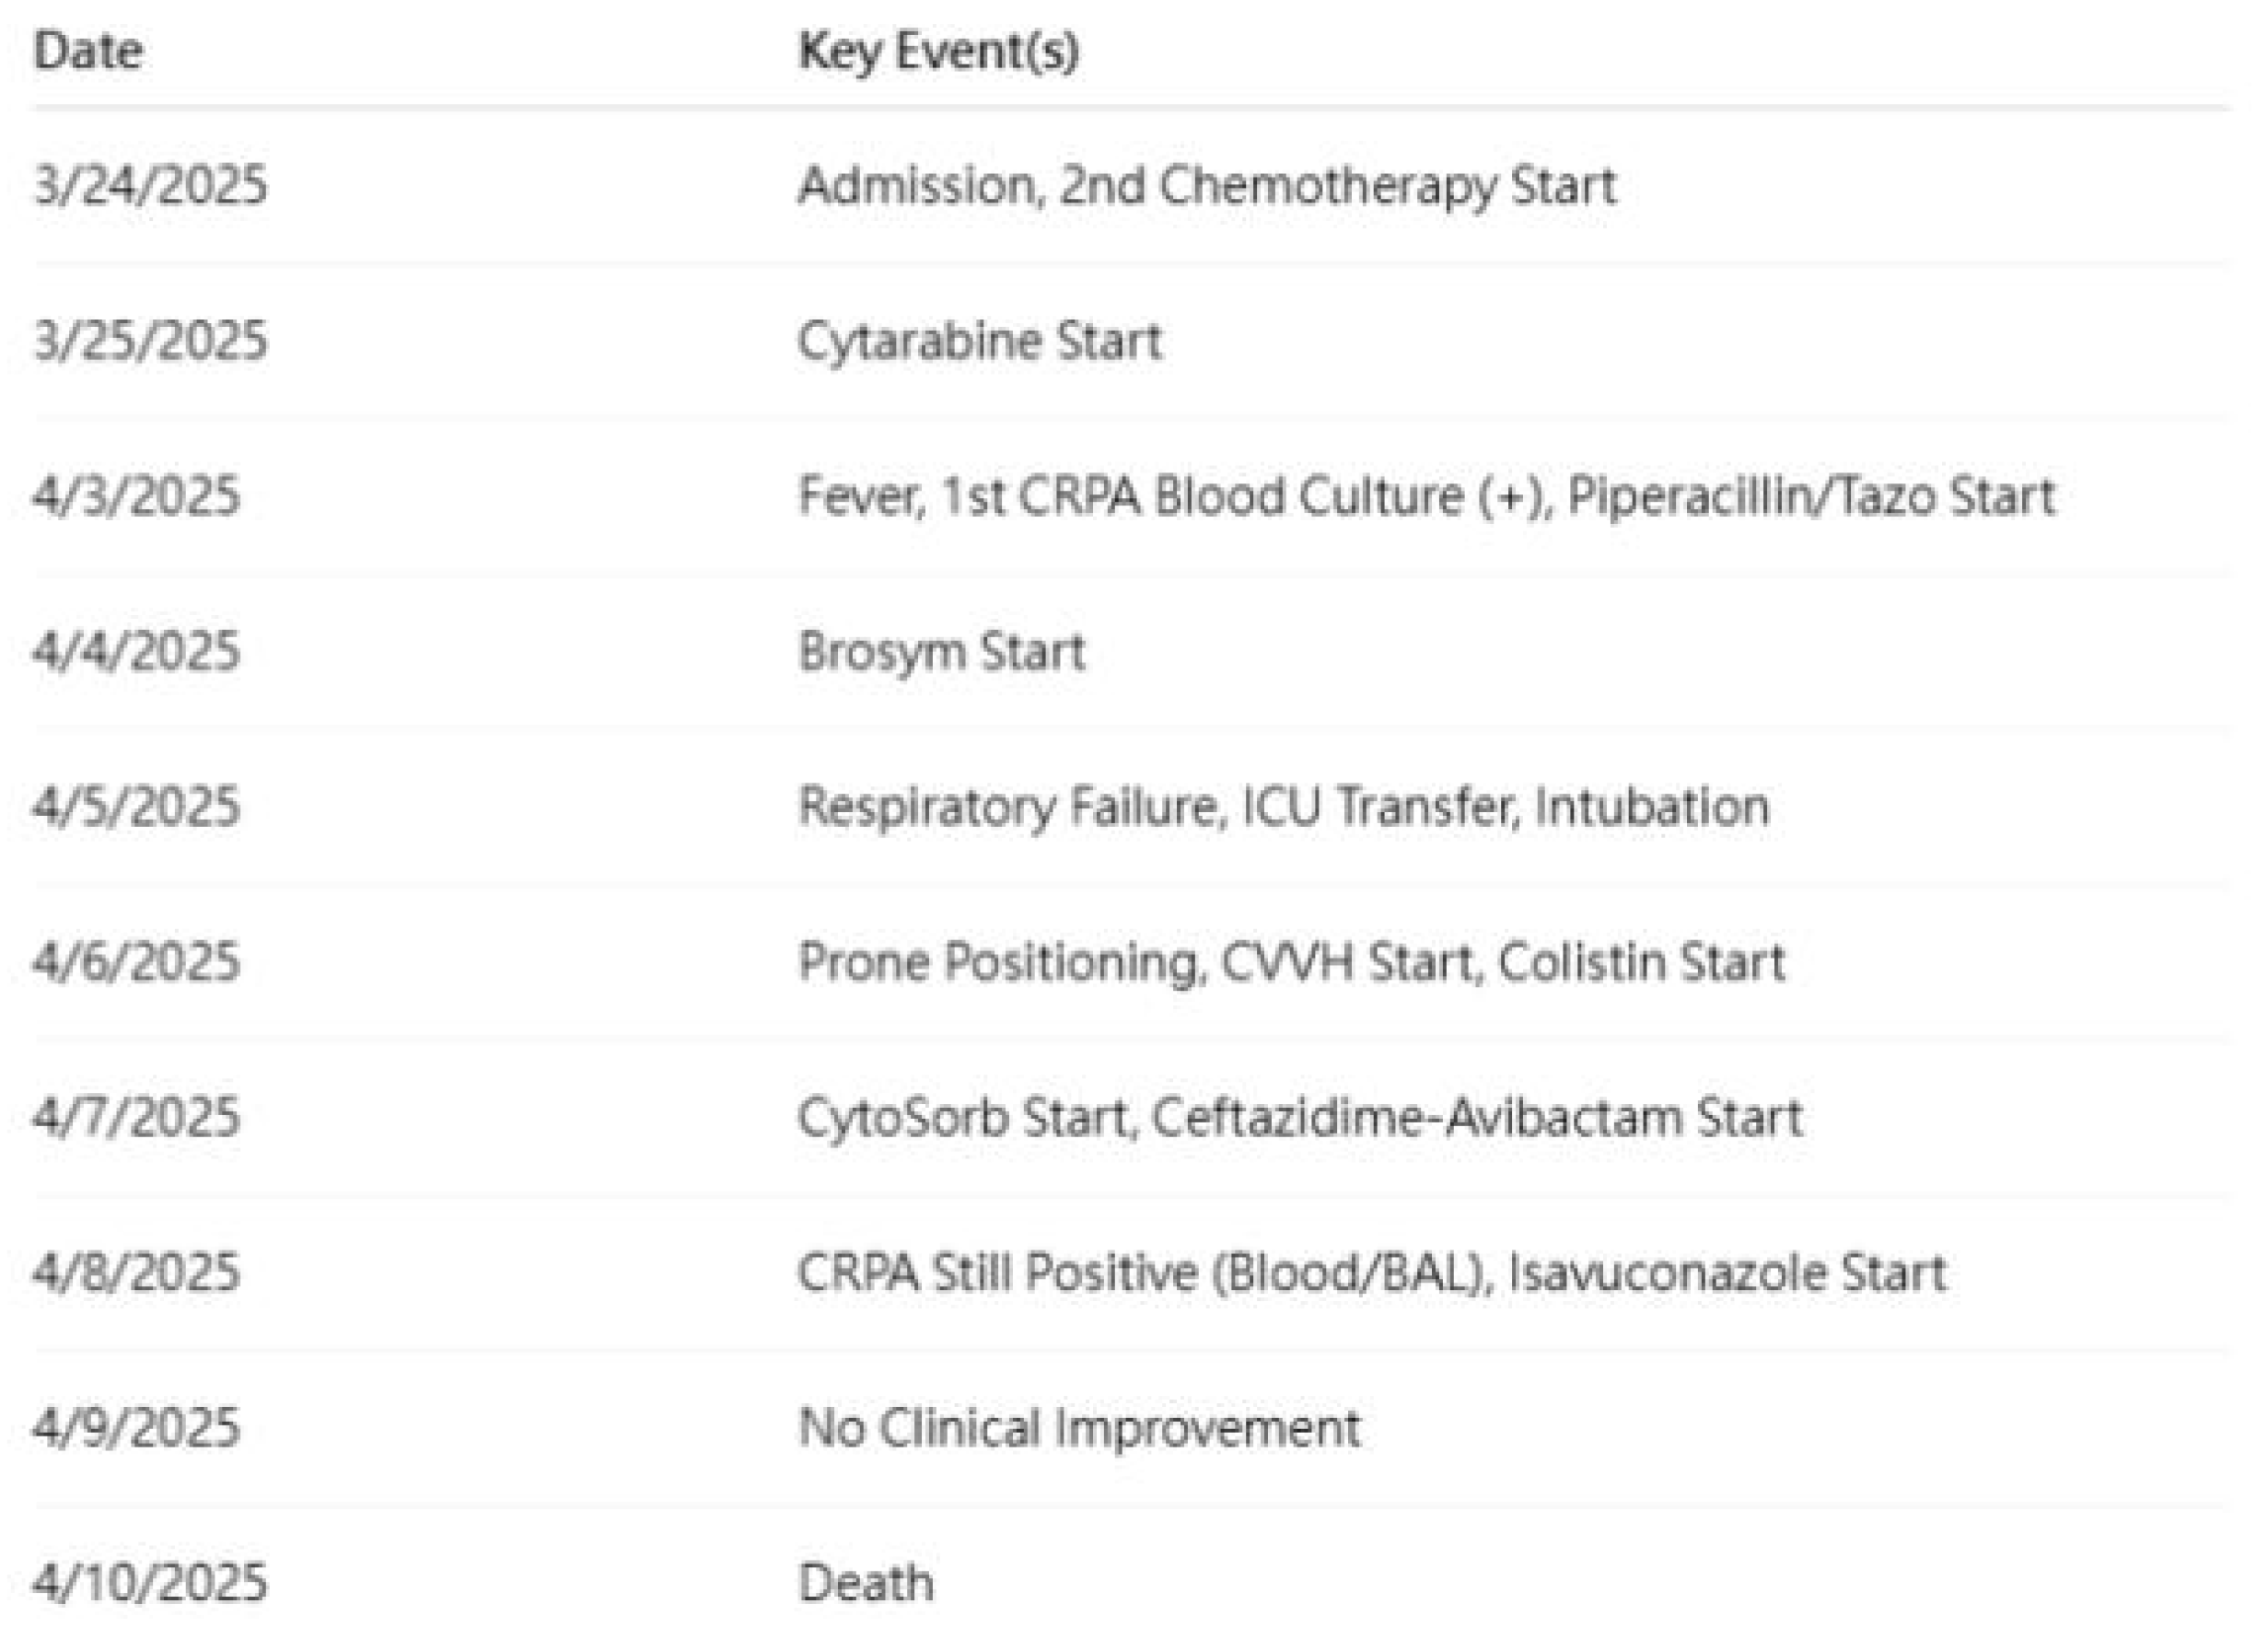Screen dimensions: 2268x1639
Task: Click the Cytarabine Start event
Action: pos(979,341)
